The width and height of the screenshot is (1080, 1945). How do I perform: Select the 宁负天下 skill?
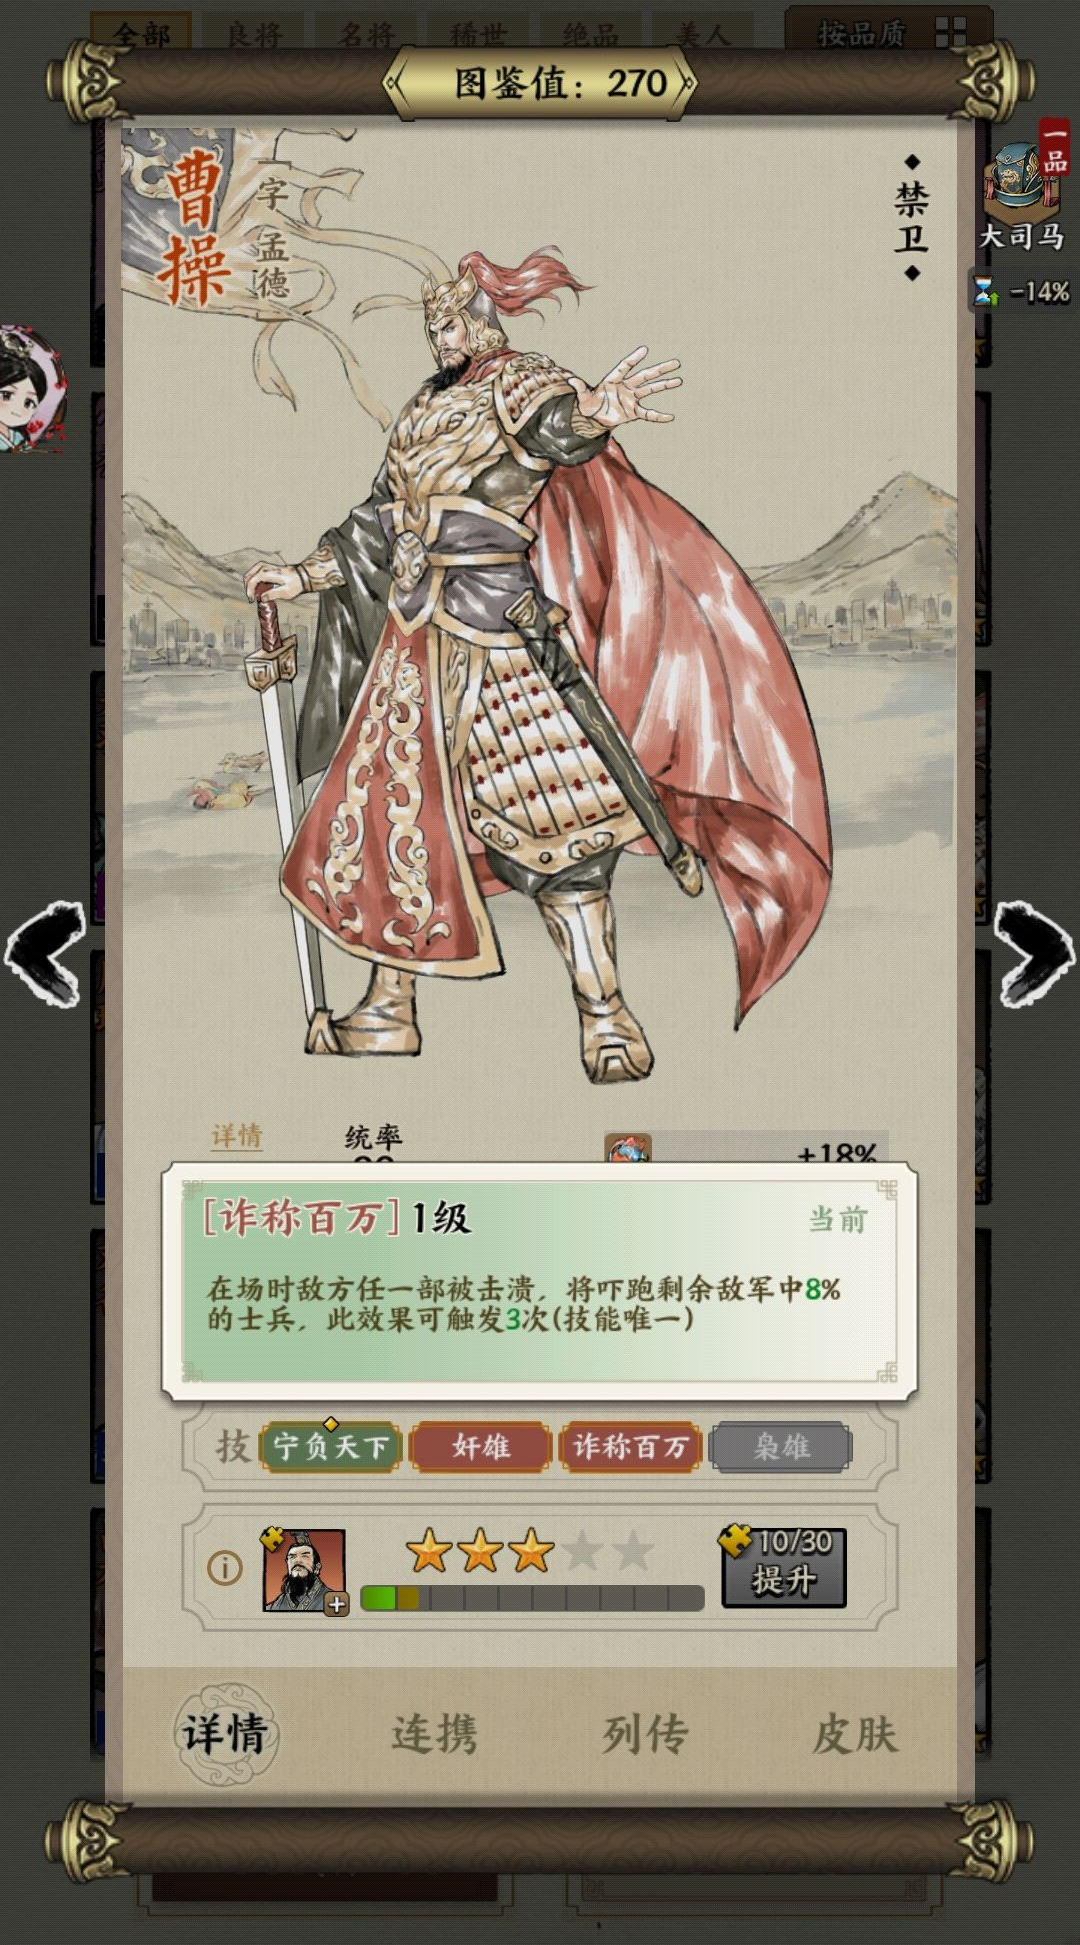pos(331,1447)
